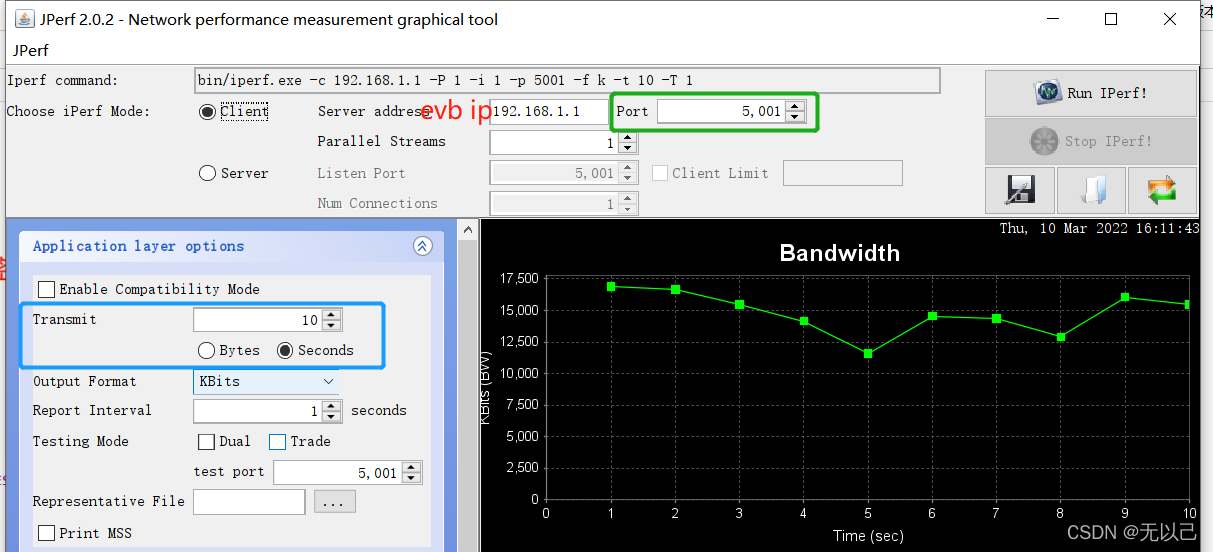The image size is (1213, 552).
Task: Click the graph data point at 5 seconds
Action: point(868,353)
